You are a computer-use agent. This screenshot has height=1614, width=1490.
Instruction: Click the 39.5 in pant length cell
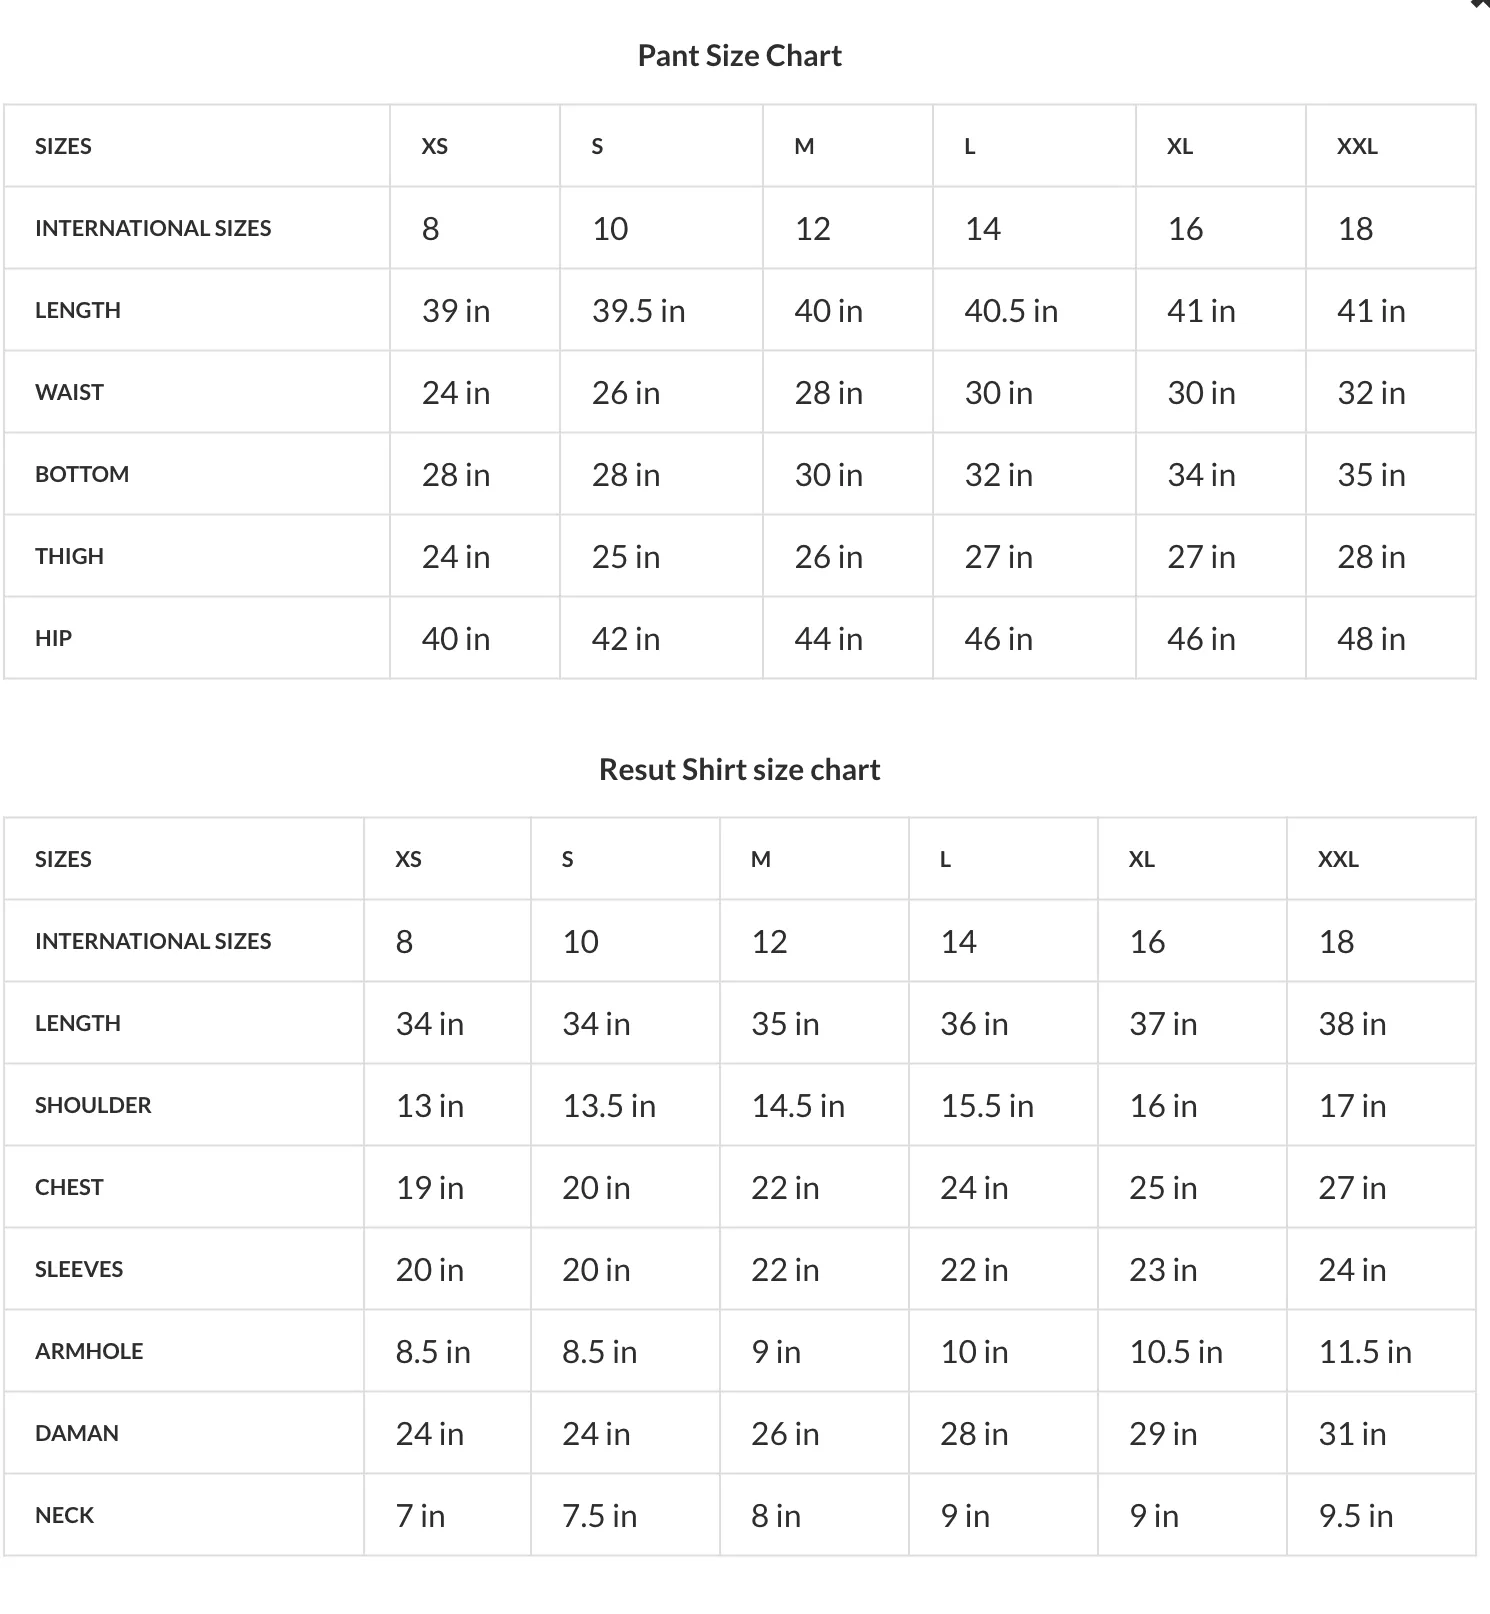coord(638,311)
